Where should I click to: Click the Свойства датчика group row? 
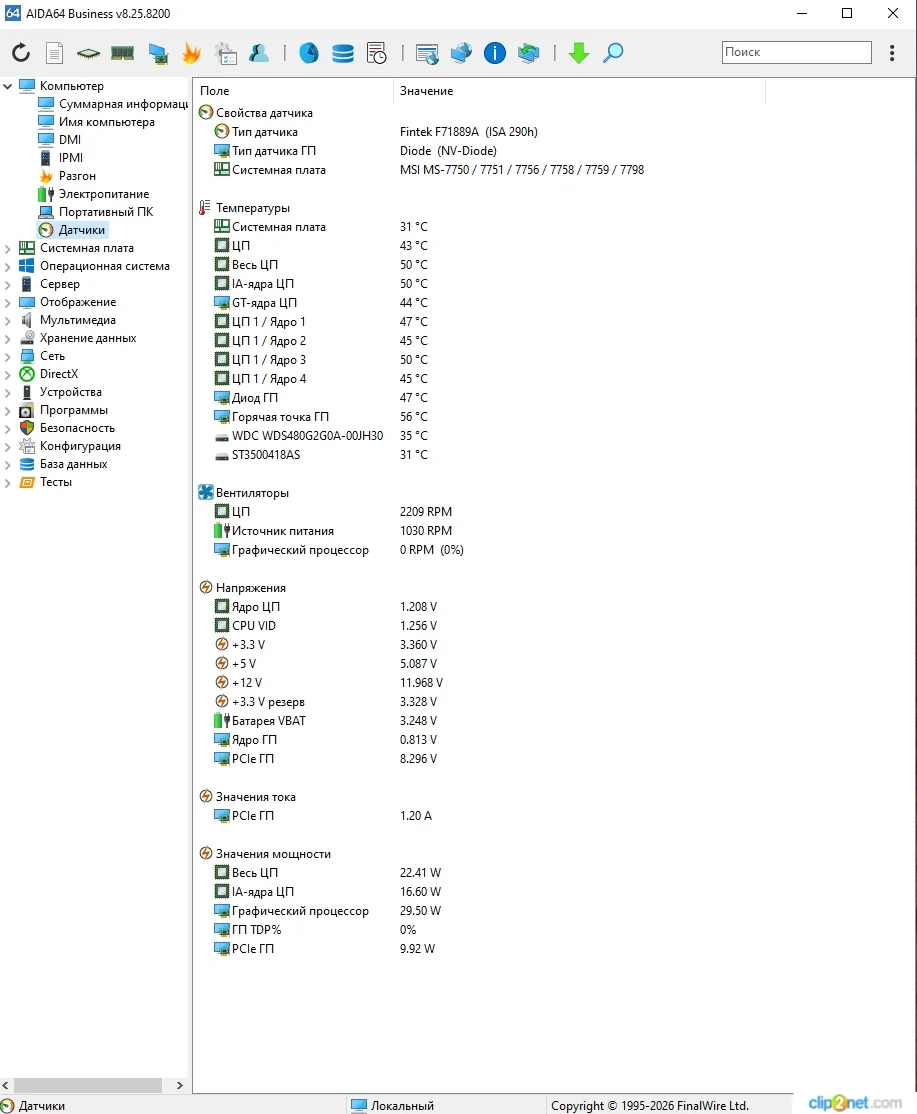[256, 113]
